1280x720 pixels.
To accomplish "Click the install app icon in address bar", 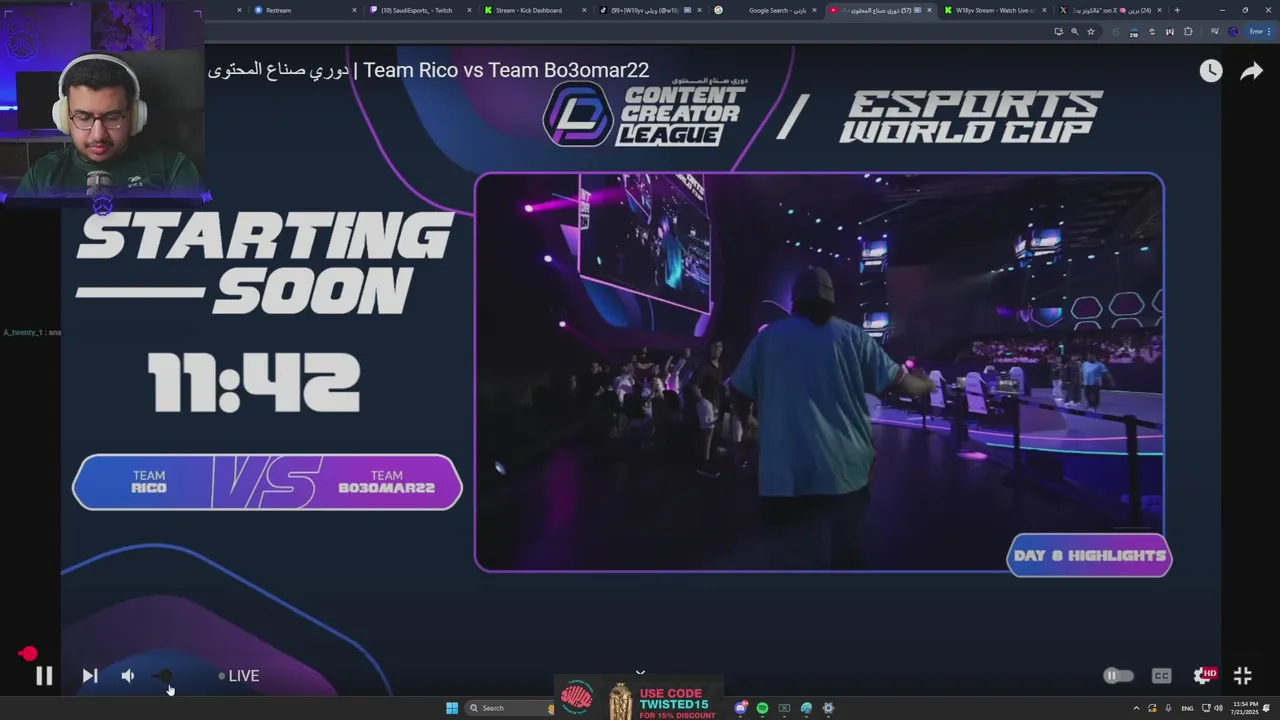I will click(1059, 32).
